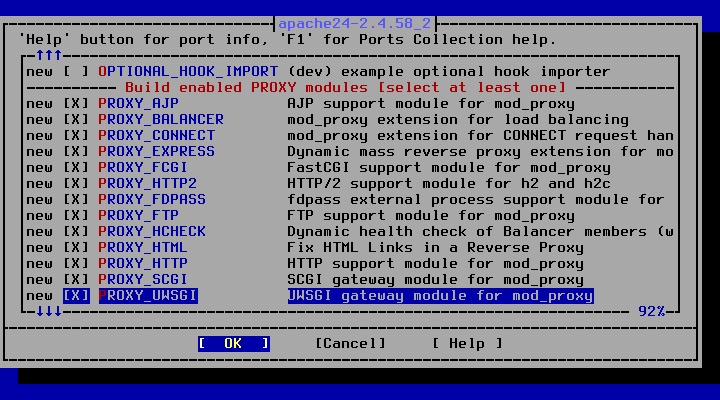
Task: Click the up arrows scroll indicator
Action: (49, 56)
